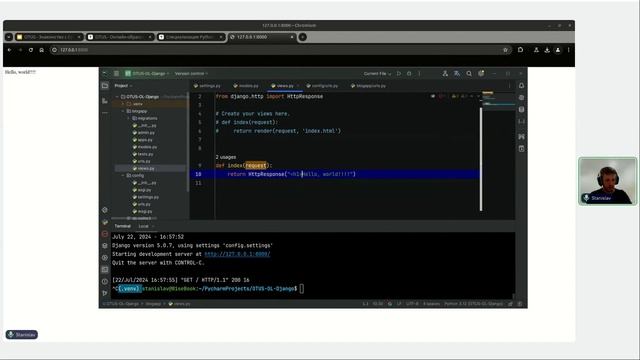Open new Chromium tab with plus
This screenshot has width=640, height=360.
302,37
